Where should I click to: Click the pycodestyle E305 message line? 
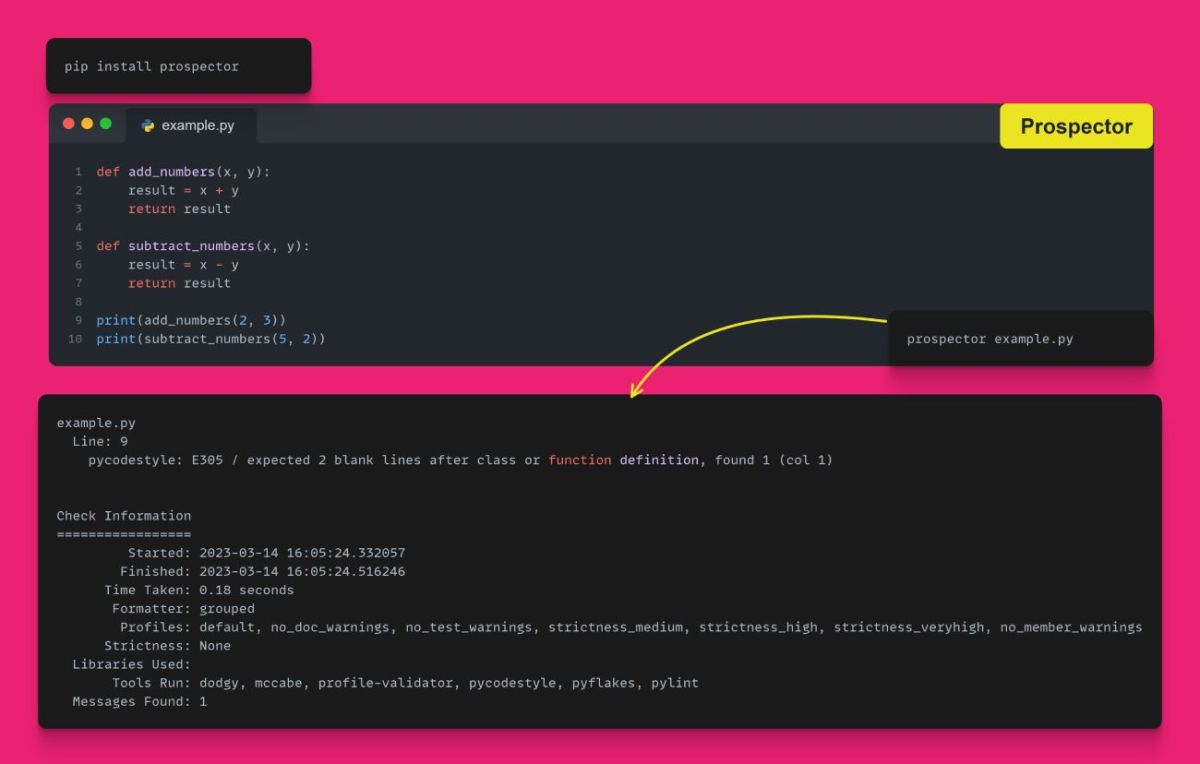[460, 460]
